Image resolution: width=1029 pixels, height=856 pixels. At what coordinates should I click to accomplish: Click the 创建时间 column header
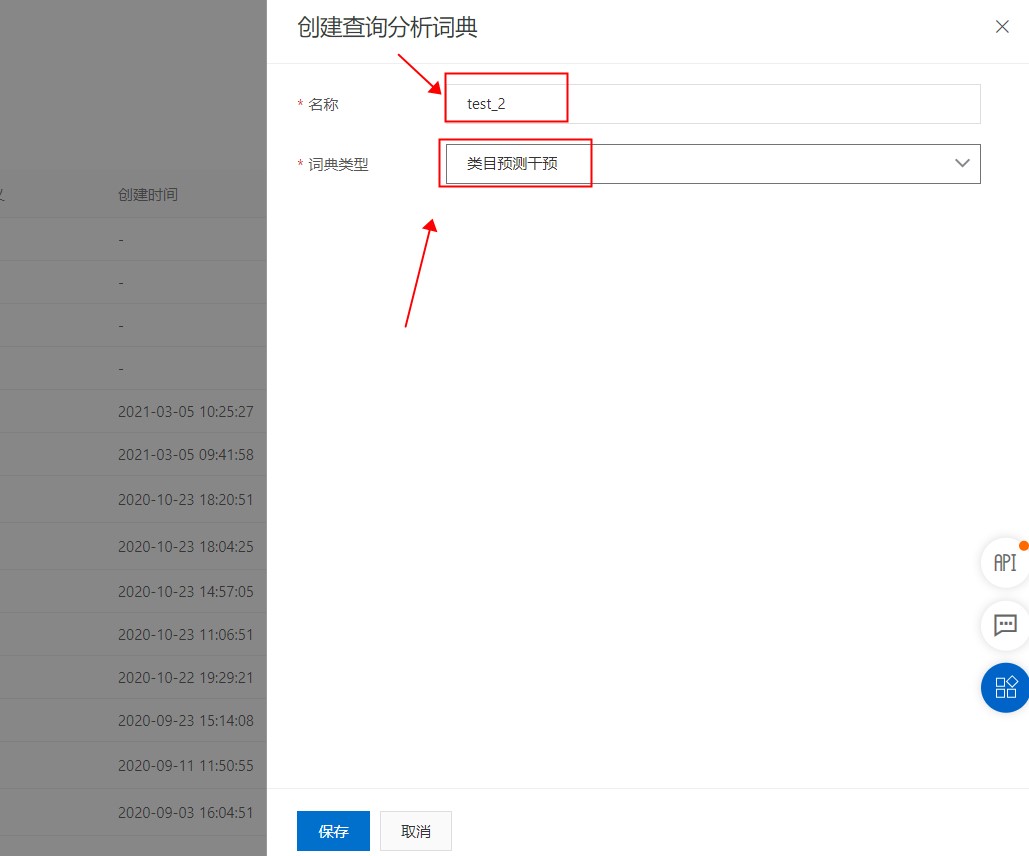(148, 194)
